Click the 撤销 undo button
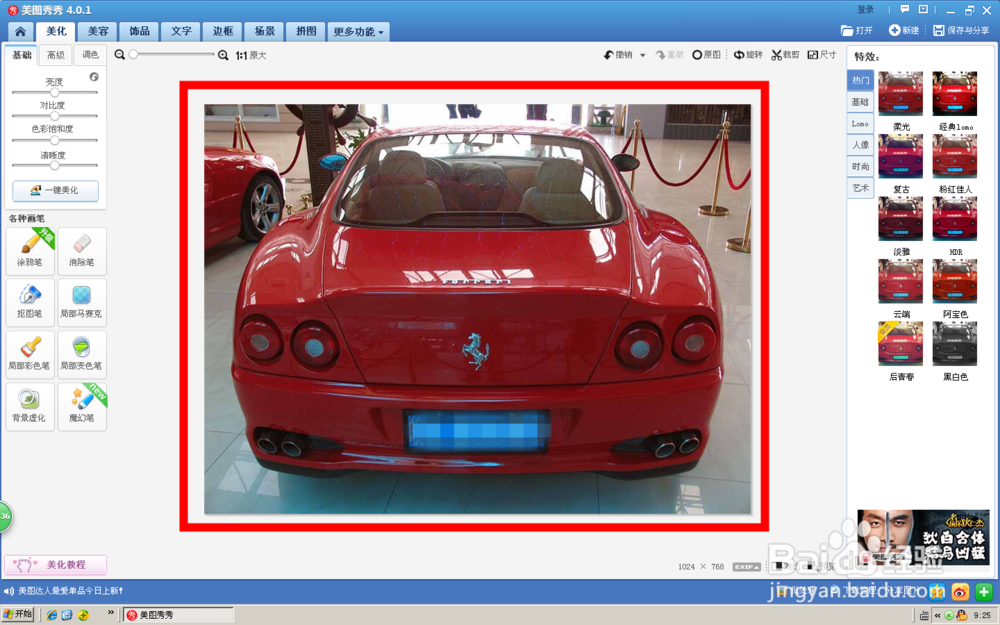Image resolution: width=1000 pixels, height=625 pixels. (618, 55)
